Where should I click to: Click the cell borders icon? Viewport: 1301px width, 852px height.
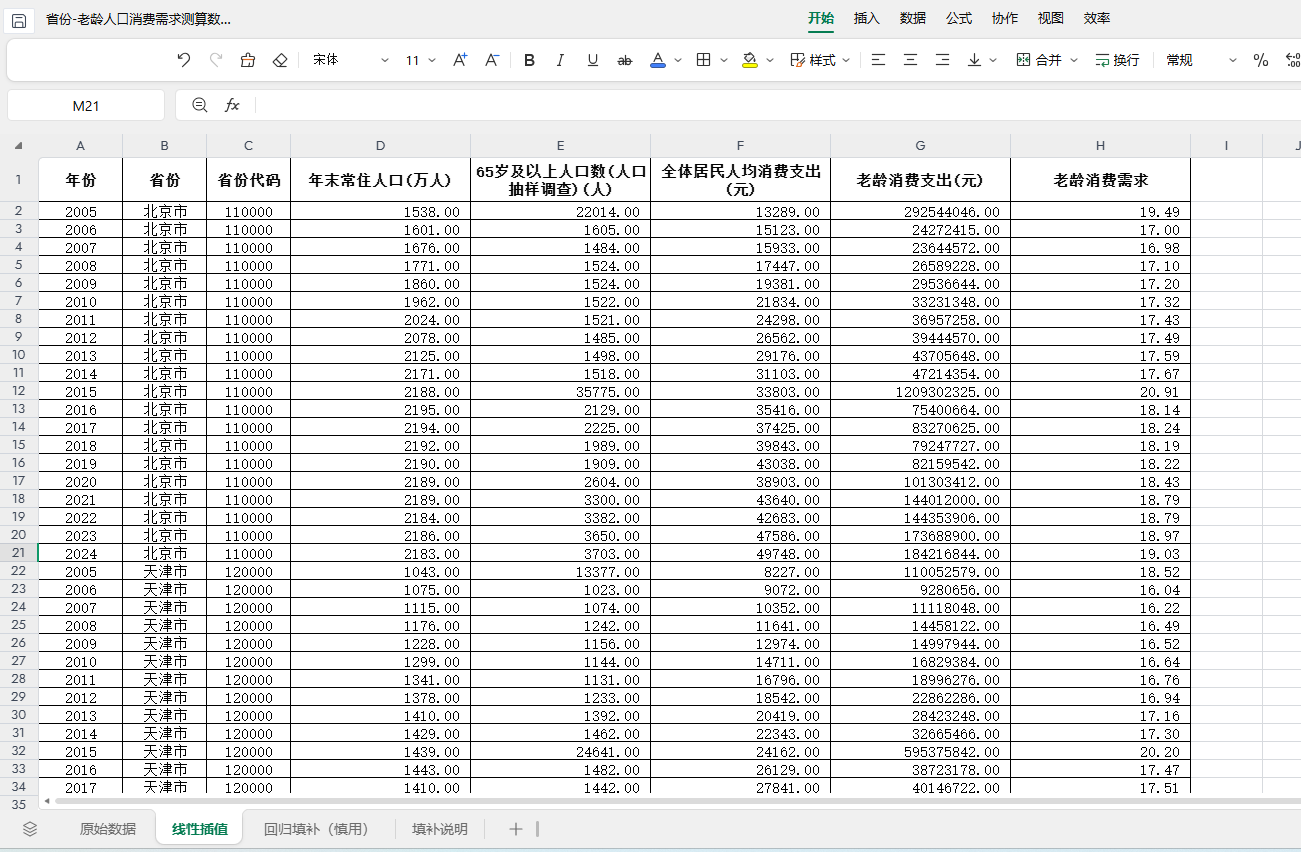(x=704, y=60)
